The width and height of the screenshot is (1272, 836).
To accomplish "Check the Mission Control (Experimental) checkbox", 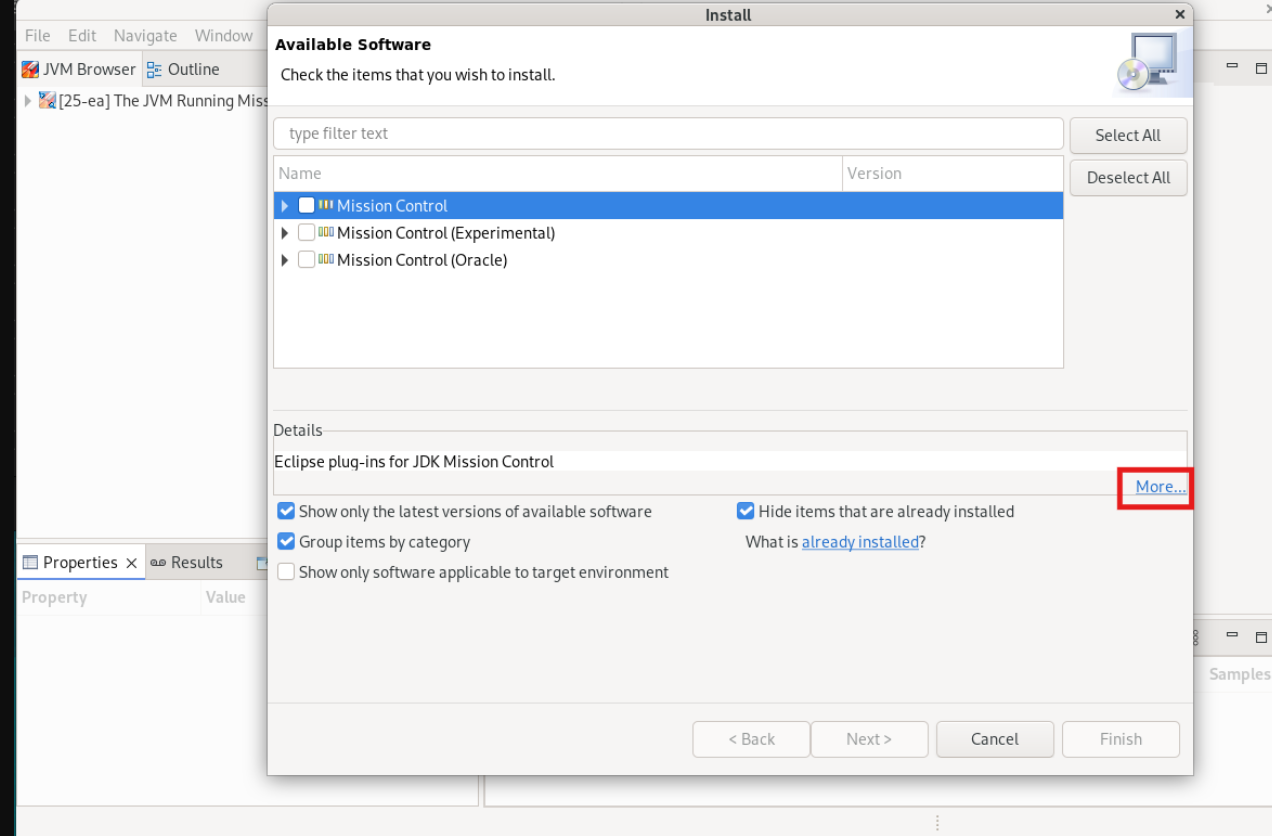I will point(306,232).
